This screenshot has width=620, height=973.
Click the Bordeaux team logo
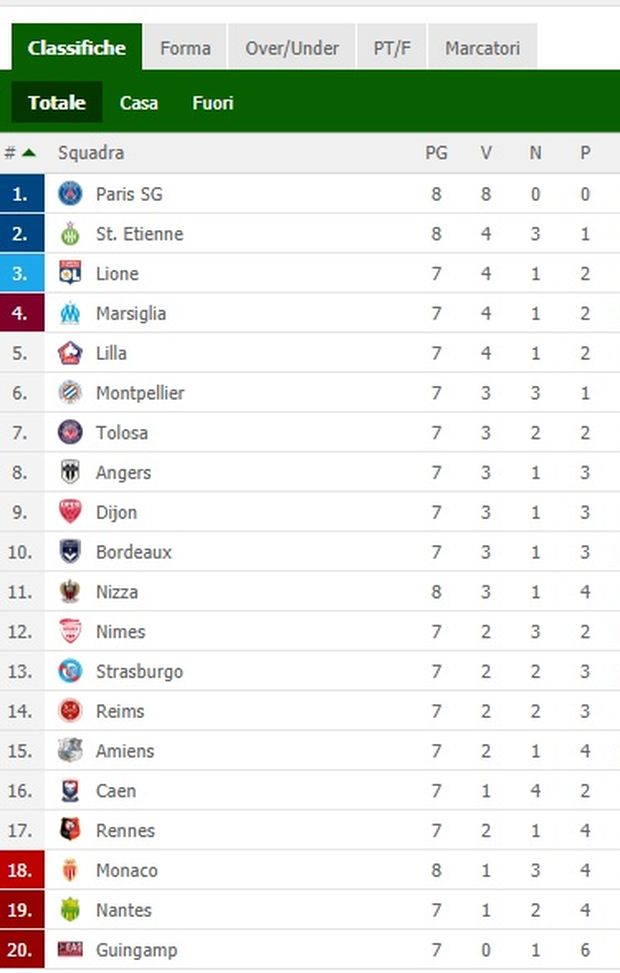(x=70, y=552)
